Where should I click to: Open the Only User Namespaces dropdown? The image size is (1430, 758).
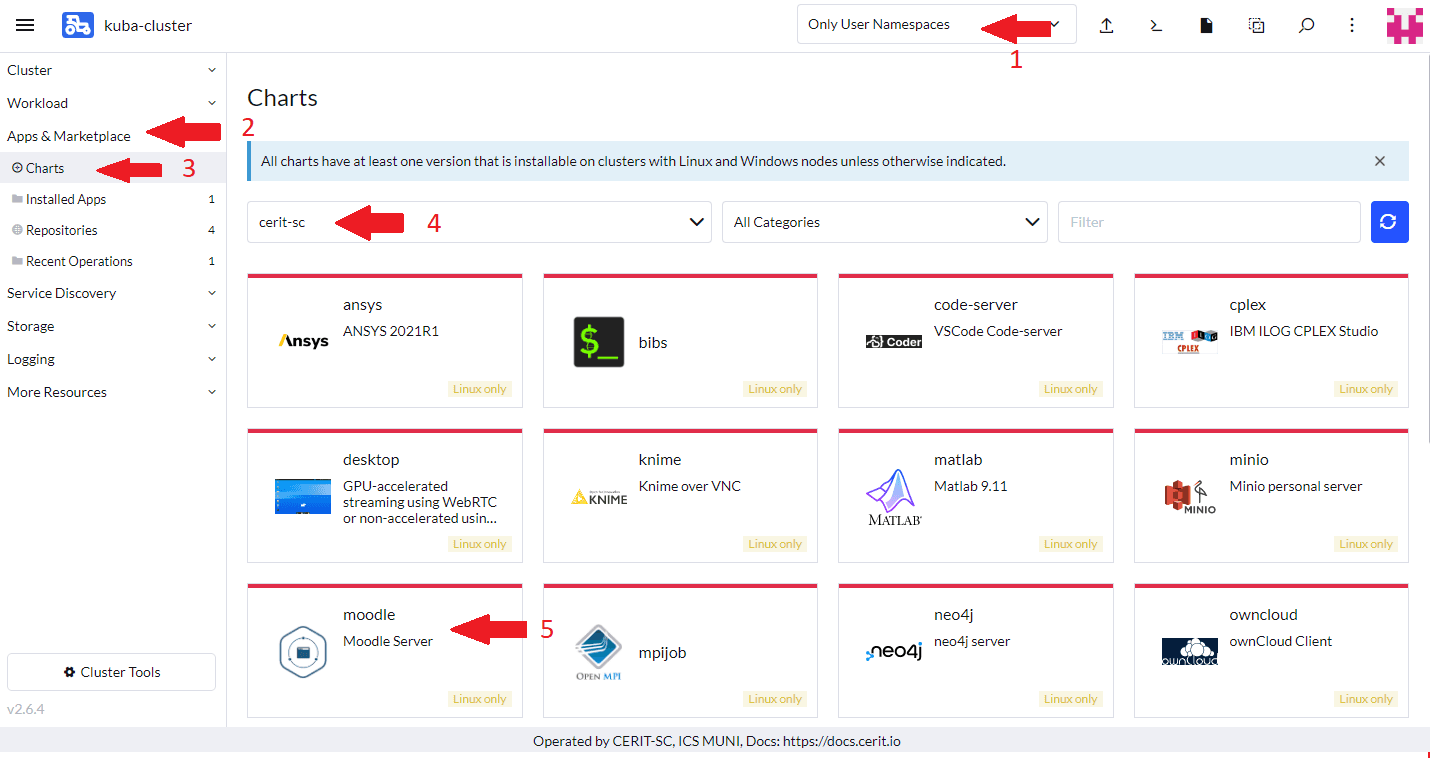pyautogui.click(x=936, y=25)
